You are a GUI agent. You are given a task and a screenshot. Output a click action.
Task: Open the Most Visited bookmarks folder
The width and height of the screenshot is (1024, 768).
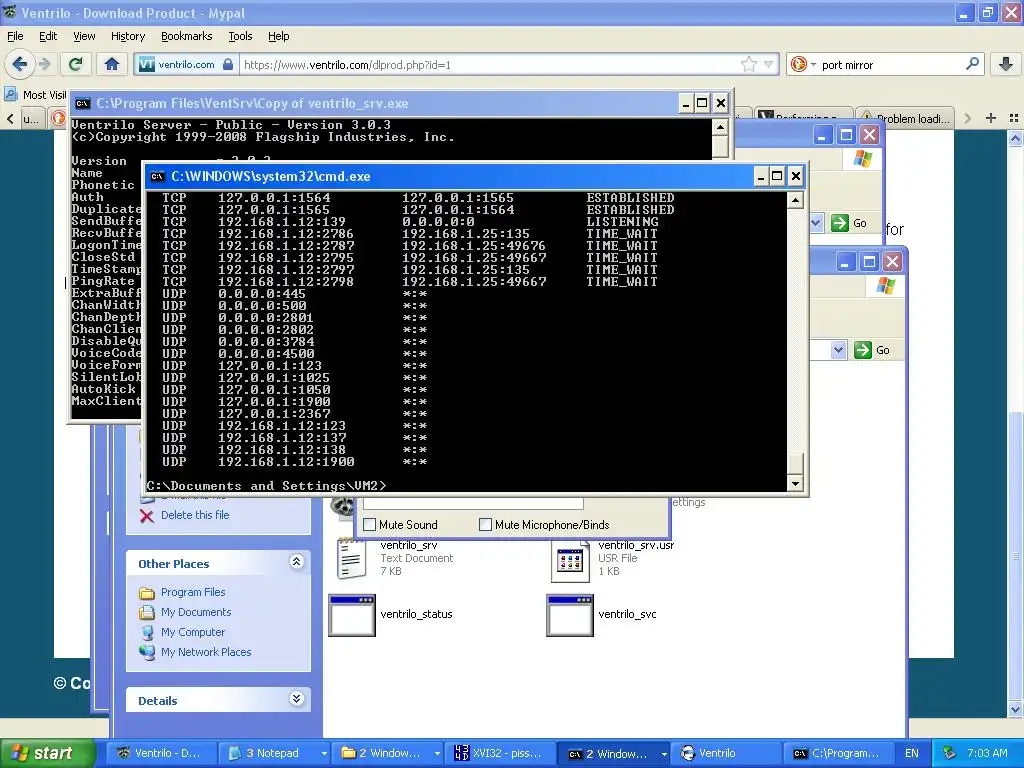(x=36, y=95)
